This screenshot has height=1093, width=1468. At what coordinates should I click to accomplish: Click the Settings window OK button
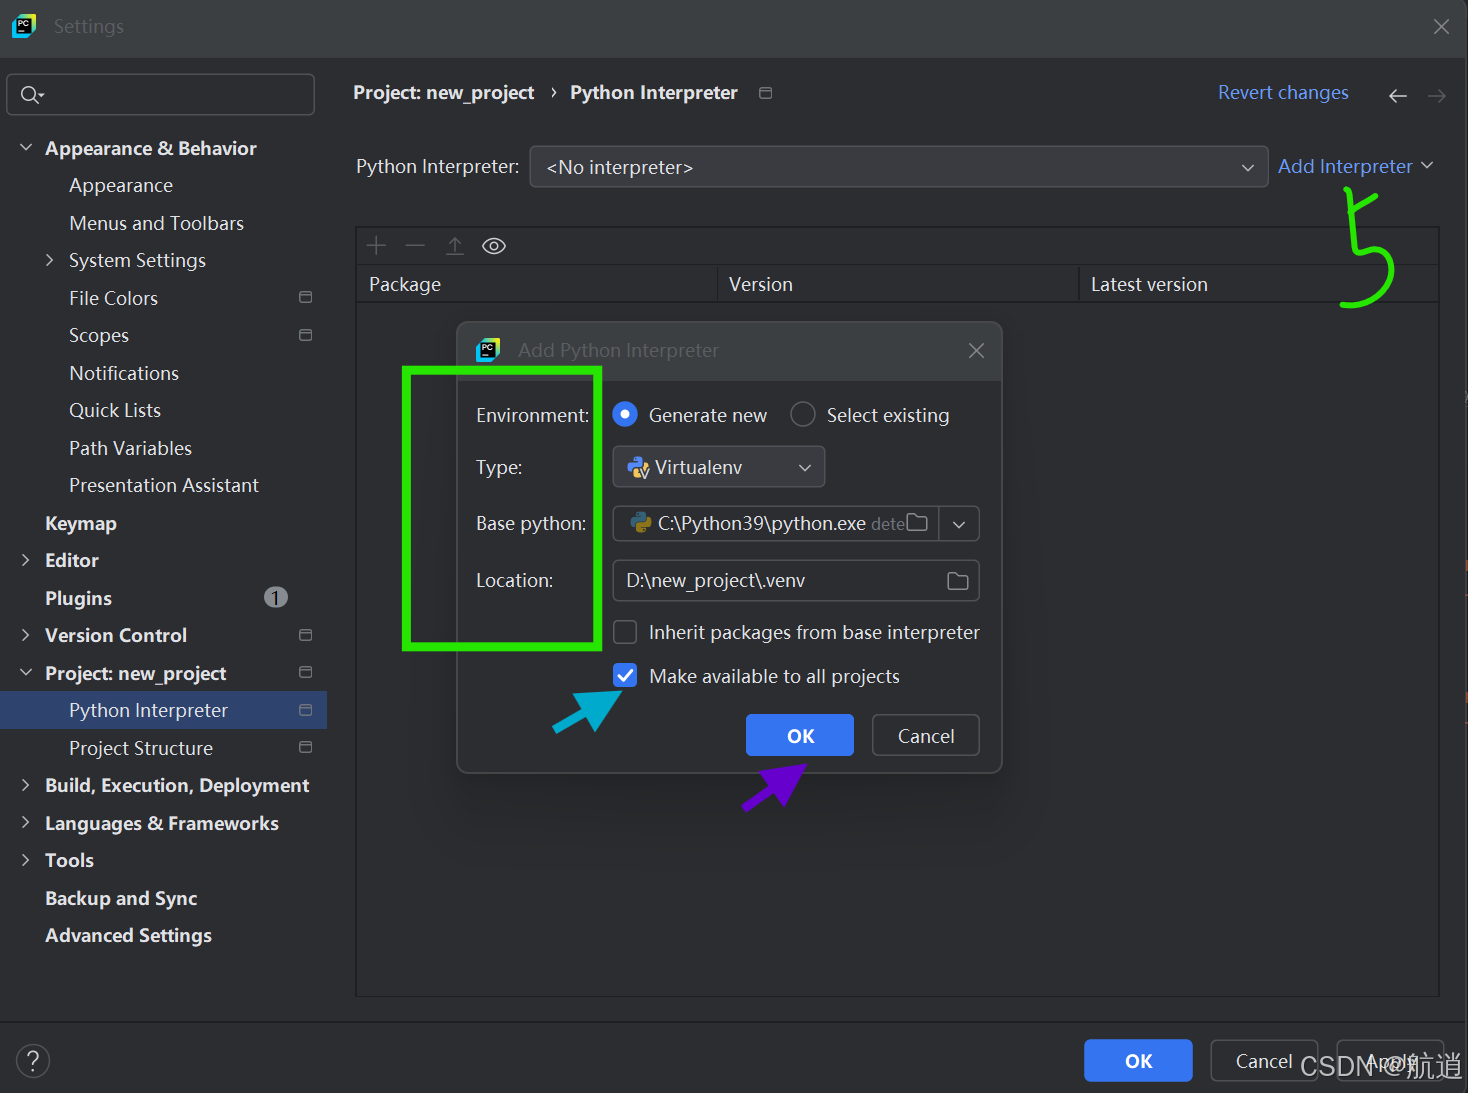click(1138, 1061)
